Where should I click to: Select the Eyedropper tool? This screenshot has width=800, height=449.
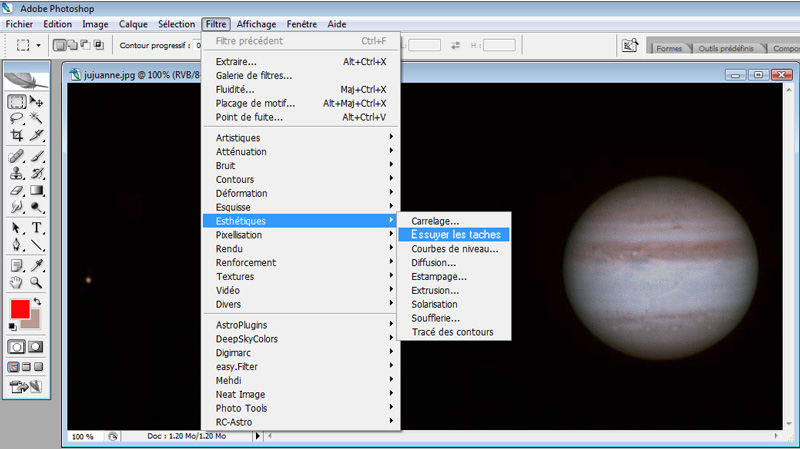(36, 265)
